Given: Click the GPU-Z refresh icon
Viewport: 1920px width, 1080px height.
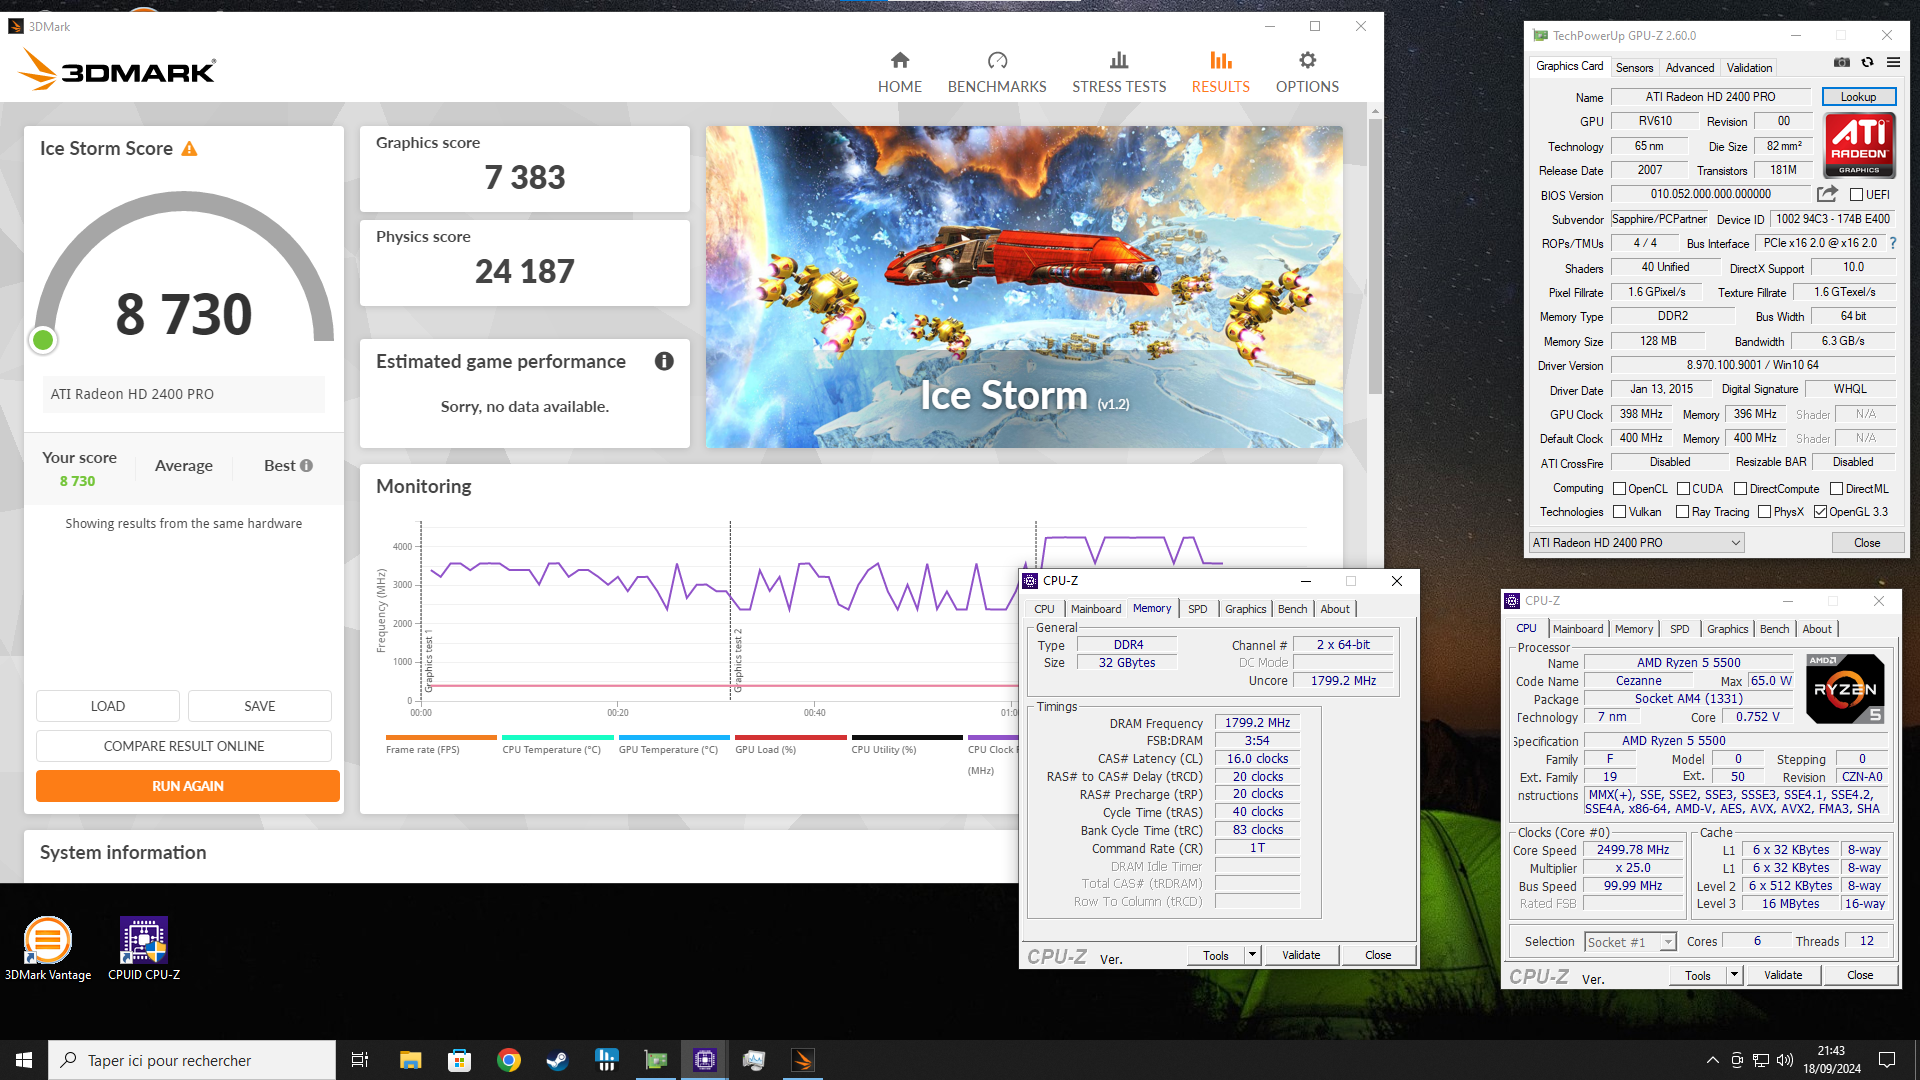Looking at the screenshot, I should pyautogui.click(x=1867, y=62).
